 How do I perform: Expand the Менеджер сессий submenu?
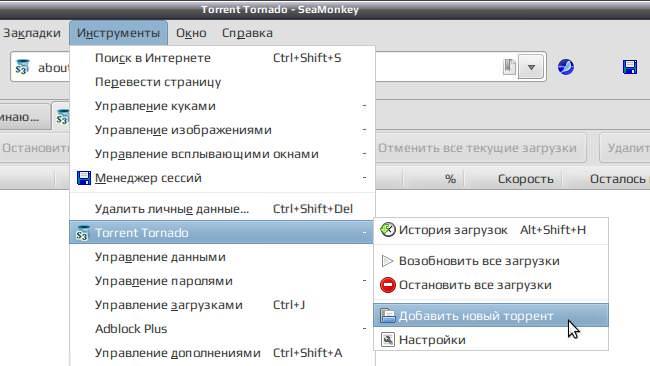click(222, 178)
